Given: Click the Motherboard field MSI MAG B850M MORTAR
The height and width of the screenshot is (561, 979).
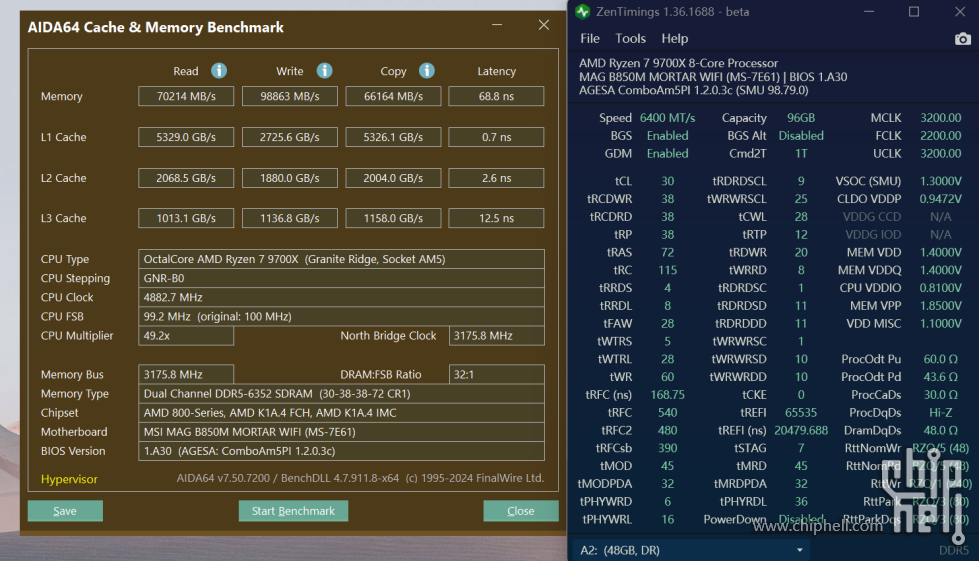Looking at the screenshot, I should point(342,432).
